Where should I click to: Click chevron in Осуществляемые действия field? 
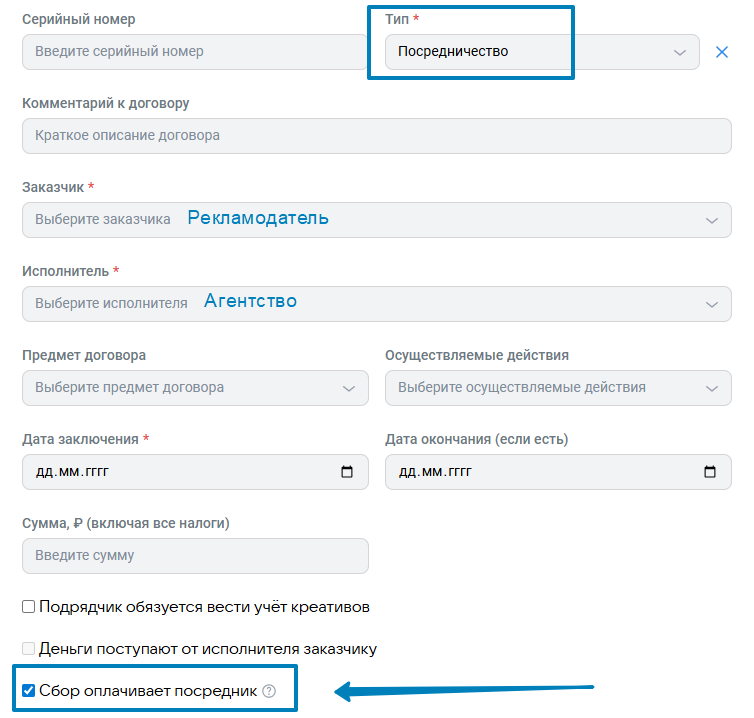(712, 389)
